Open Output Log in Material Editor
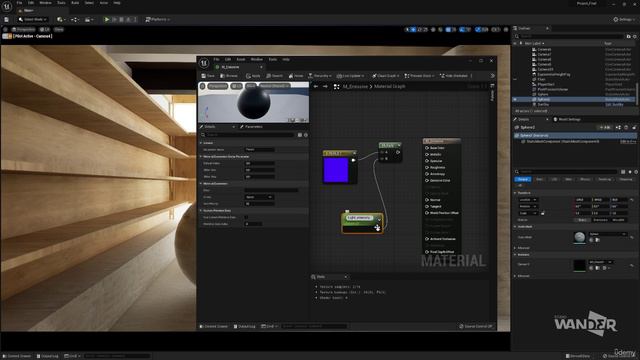 (244, 326)
